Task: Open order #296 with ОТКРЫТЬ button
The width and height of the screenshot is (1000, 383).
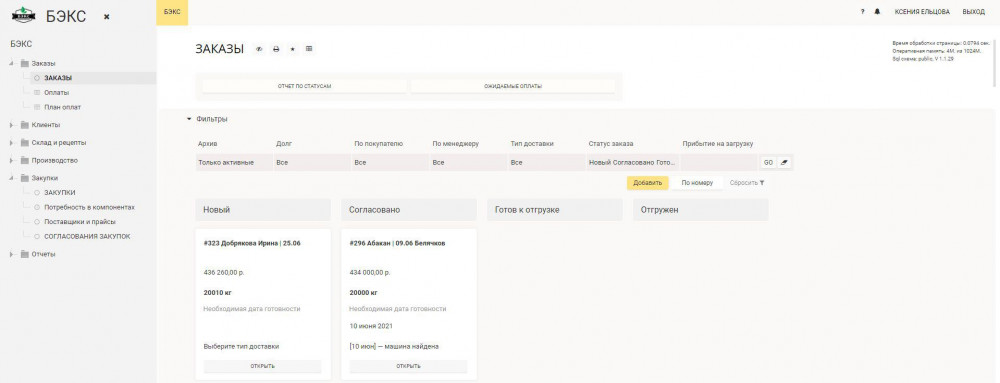Action: click(x=408, y=366)
